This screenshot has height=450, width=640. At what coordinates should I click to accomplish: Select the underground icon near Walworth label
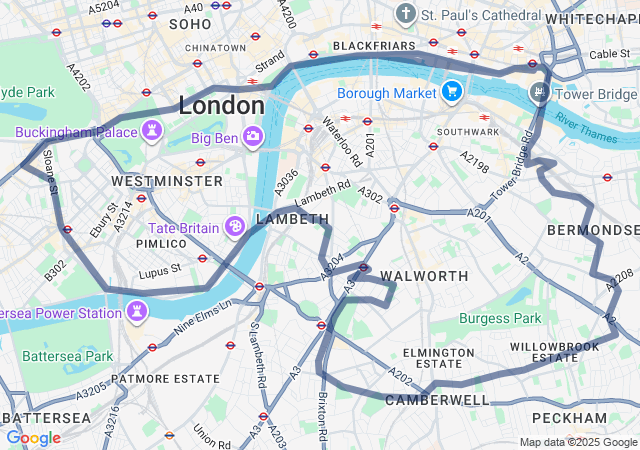tap(363, 268)
